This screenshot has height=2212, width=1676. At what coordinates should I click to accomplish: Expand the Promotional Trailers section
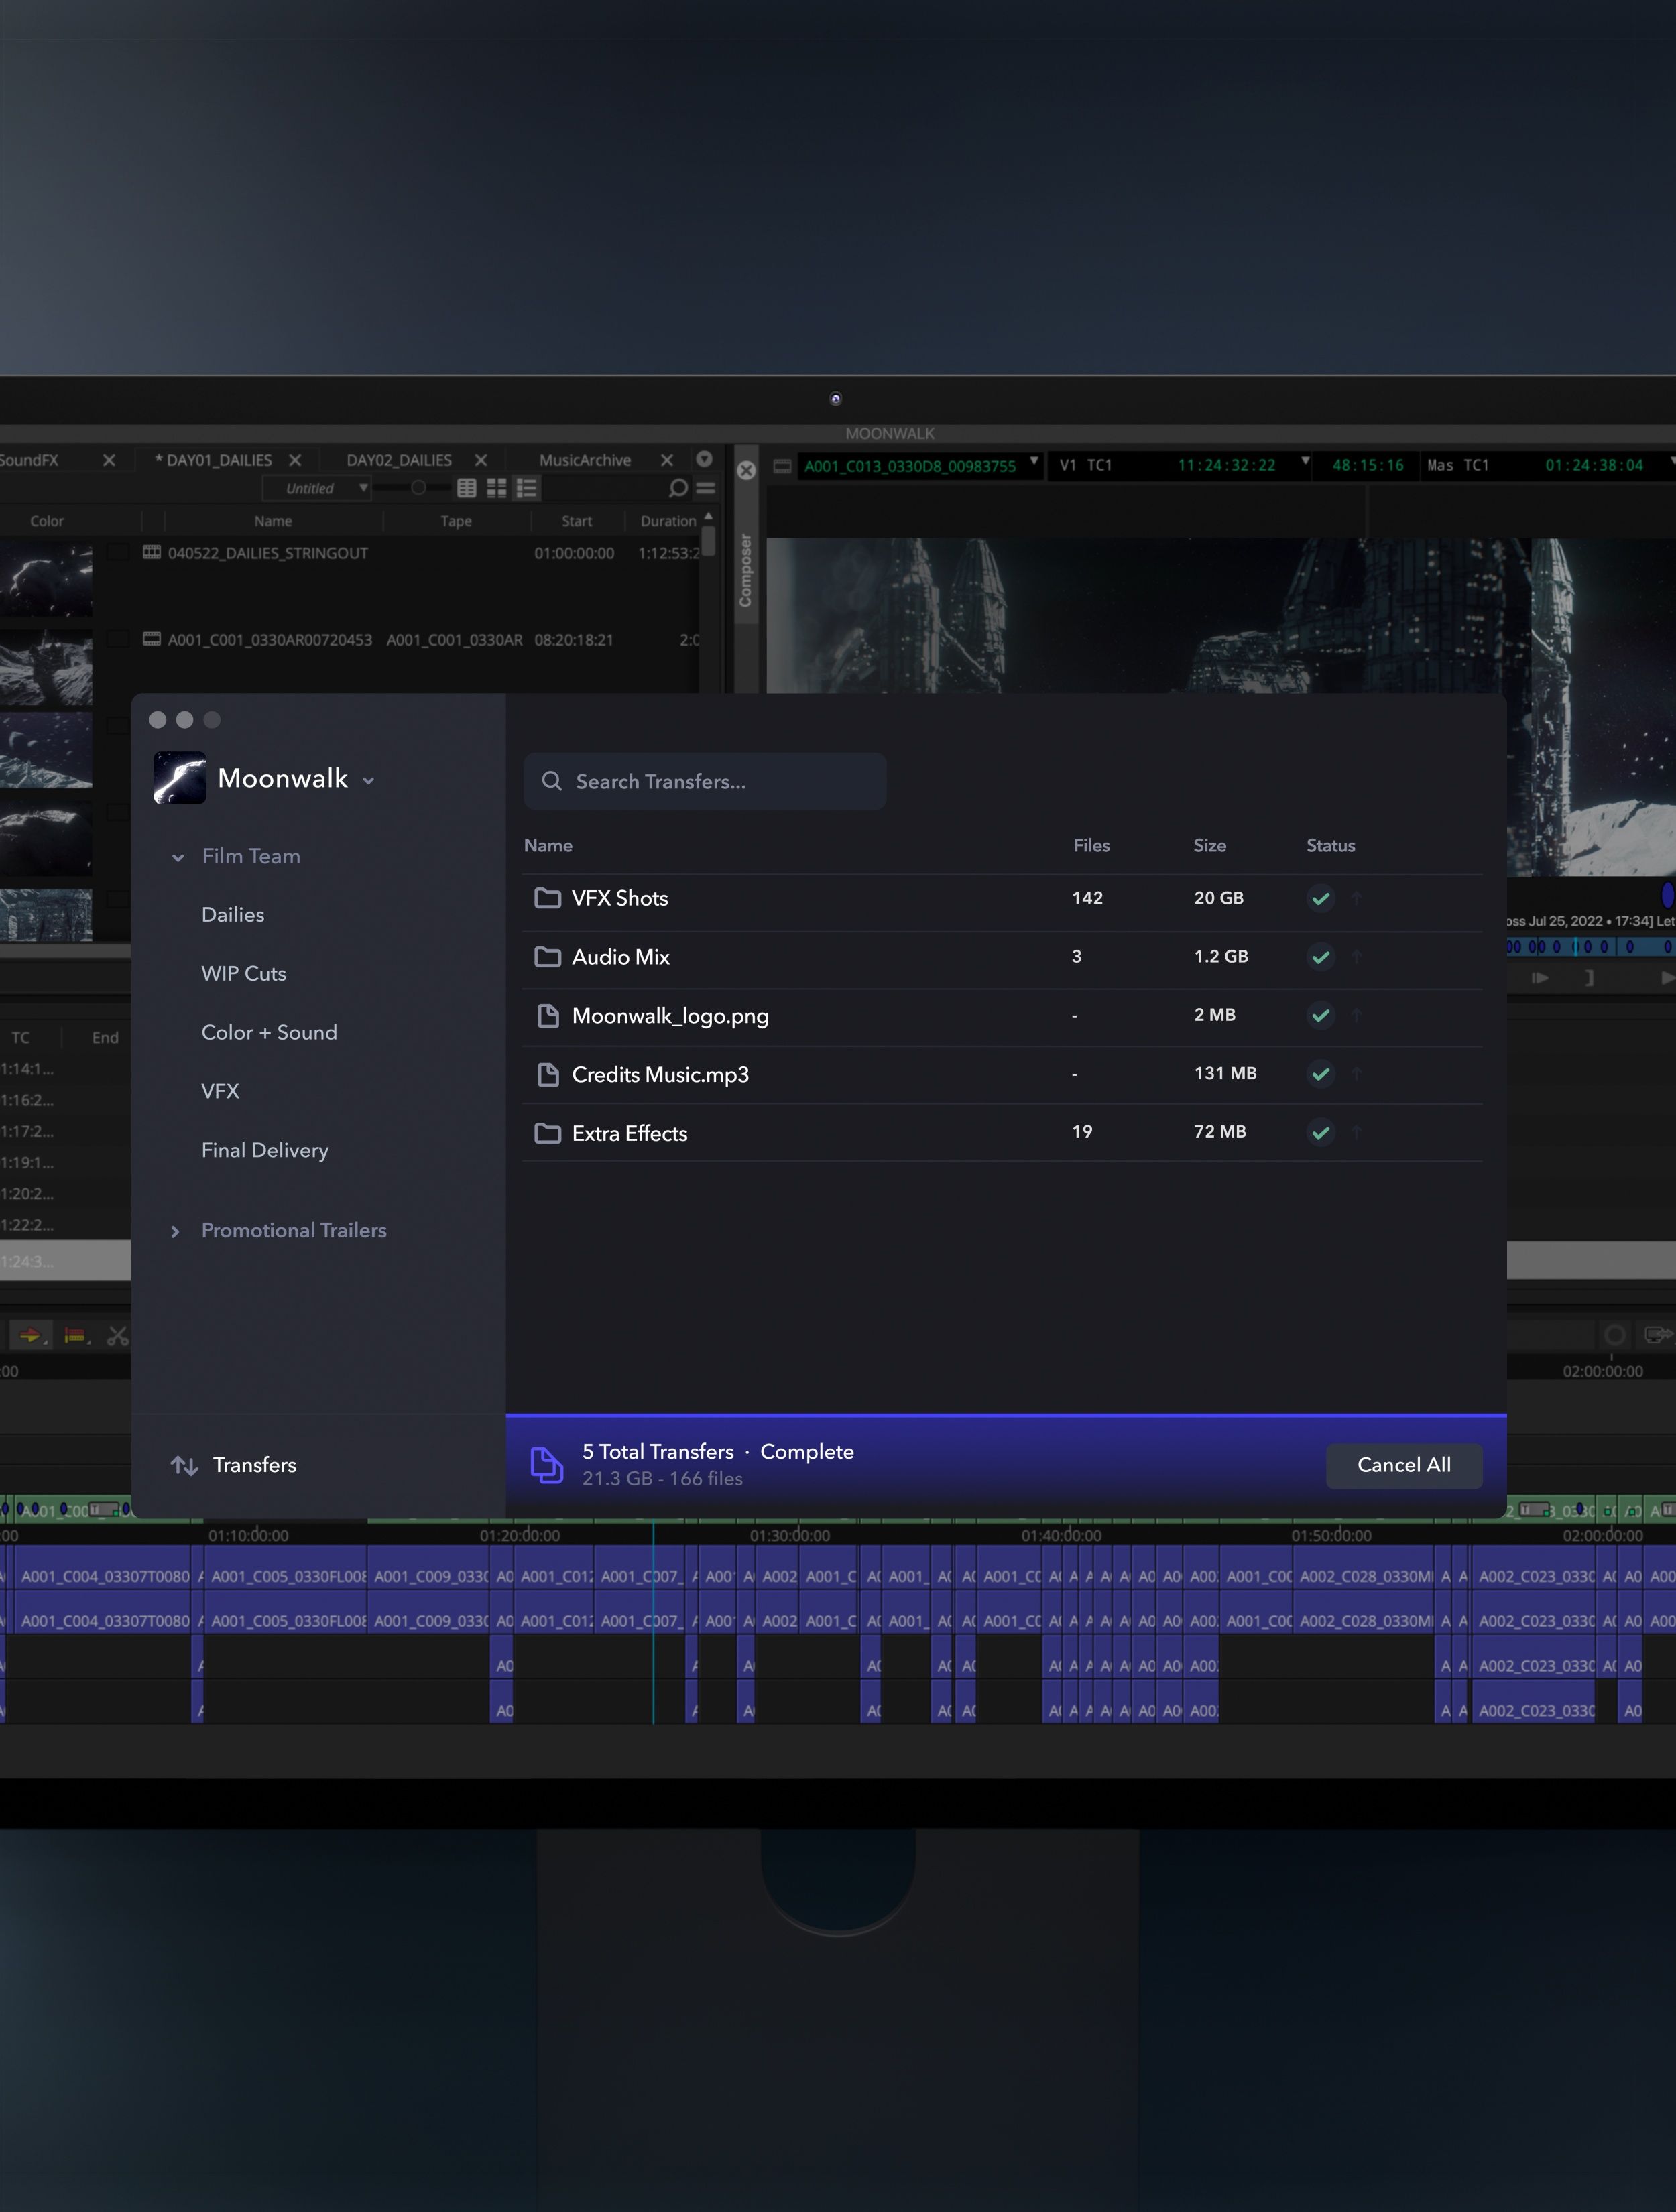pyautogui.click(x=176, y=1231)
